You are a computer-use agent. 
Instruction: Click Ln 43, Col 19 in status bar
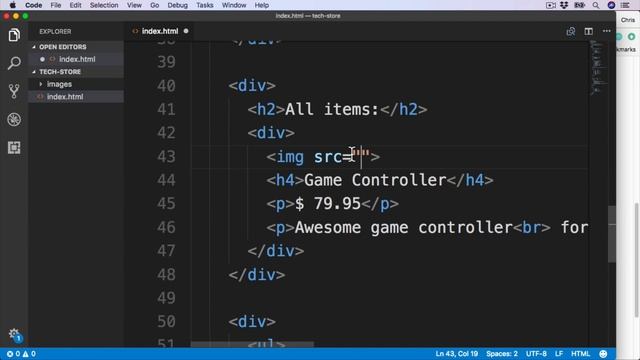point(456,354)
